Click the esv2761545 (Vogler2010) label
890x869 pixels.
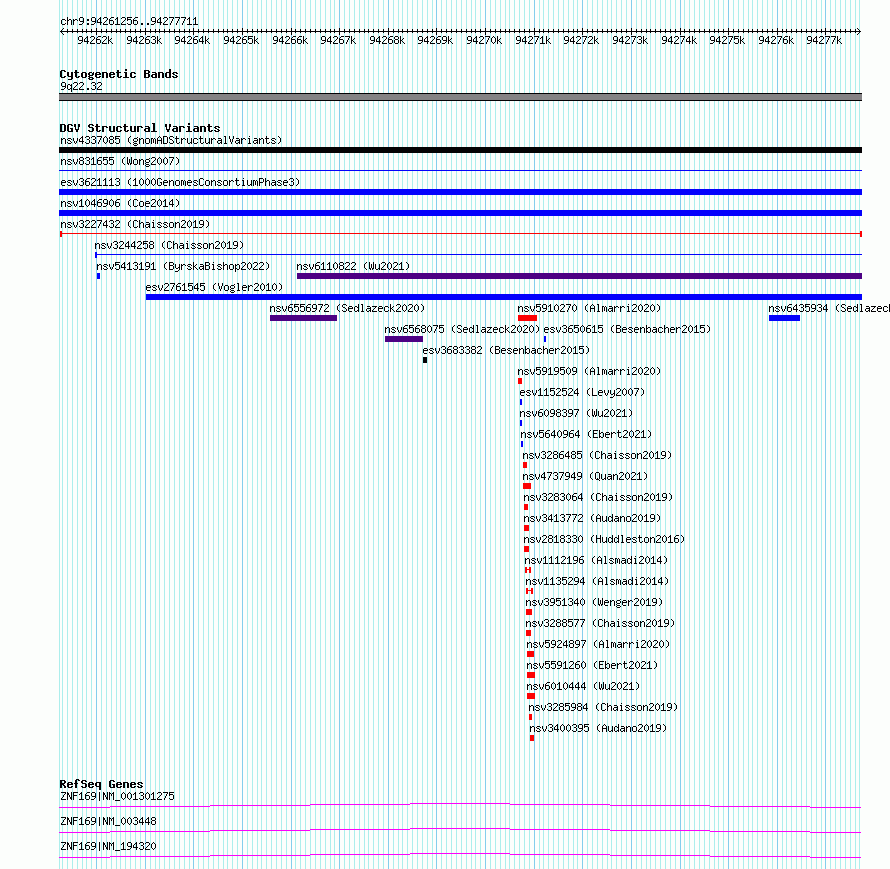coord(214,287)
